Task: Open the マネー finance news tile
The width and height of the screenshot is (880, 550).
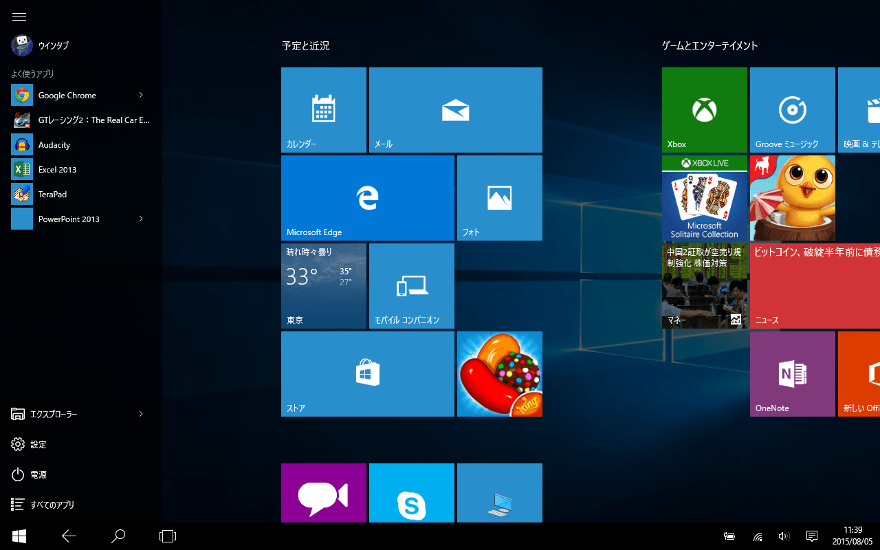Action: point(704,286)
